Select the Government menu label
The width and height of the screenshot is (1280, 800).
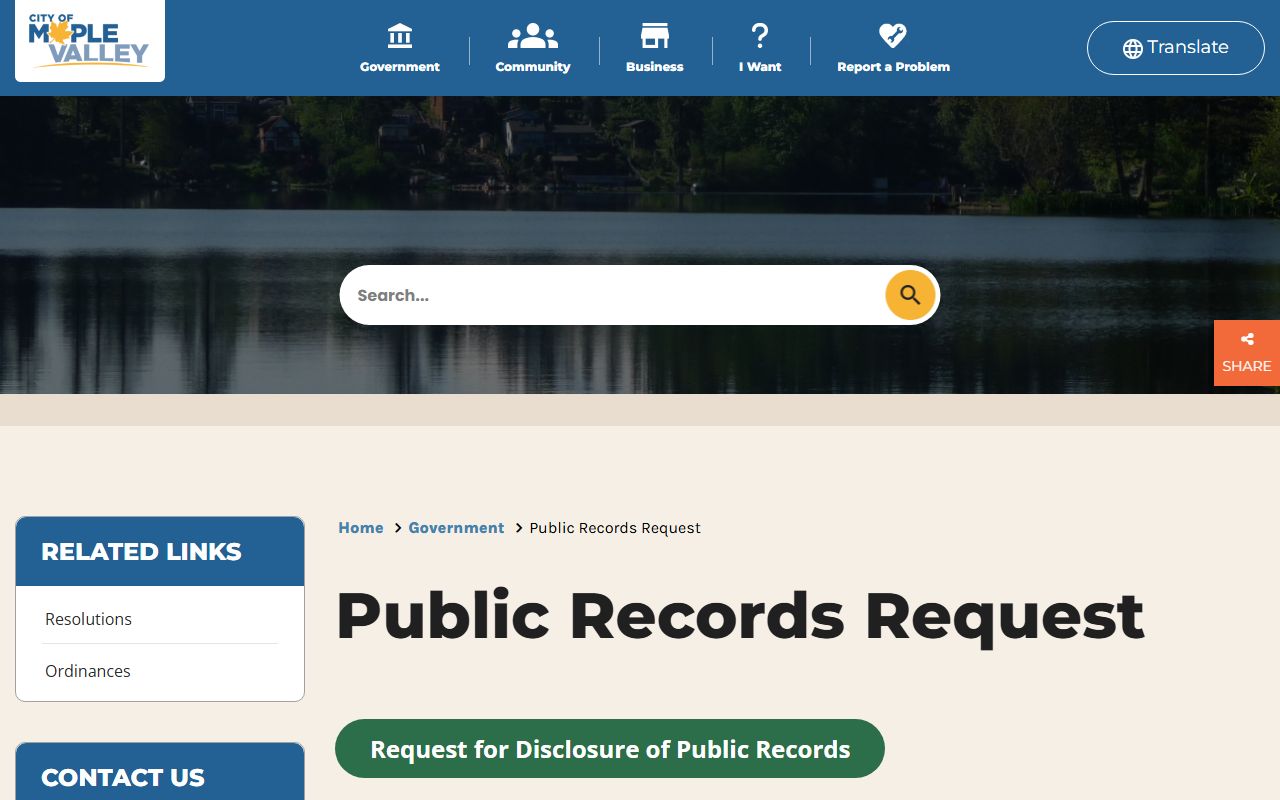(400, 67)
